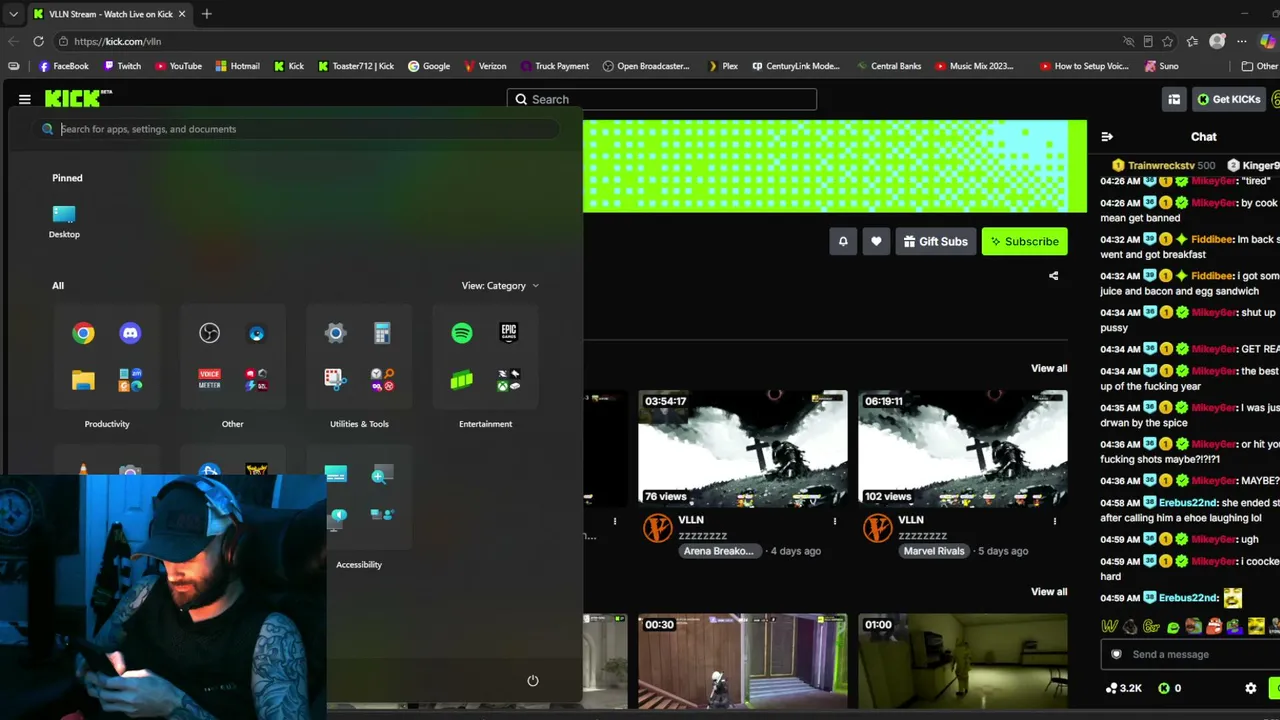Image resolution: width=1280 pixels, height=720 pixels.
Task: Collapse the chat panel arrow icon
Action: (1107, 137)
